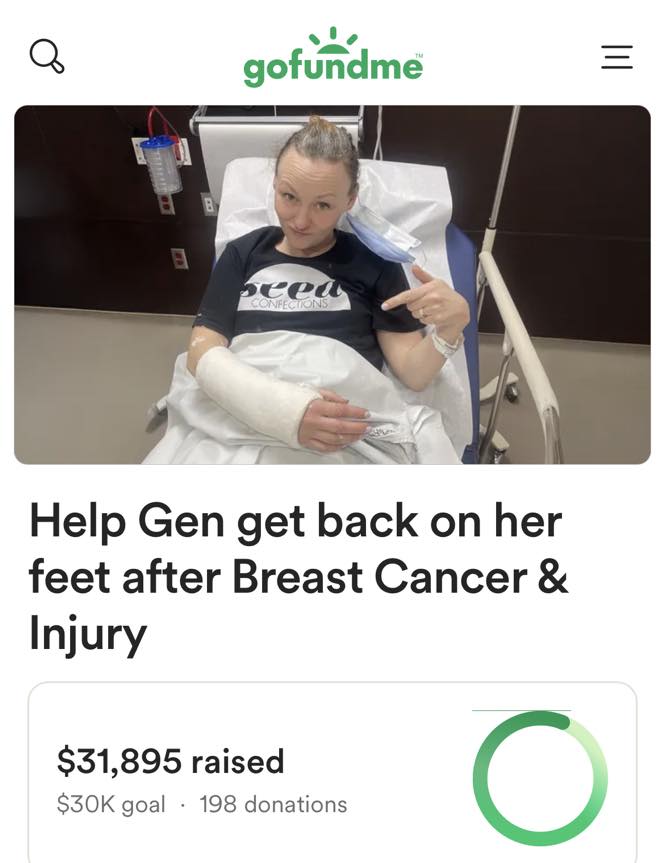
Task: Open the campaign hospital photo
Action: [332, 285]
